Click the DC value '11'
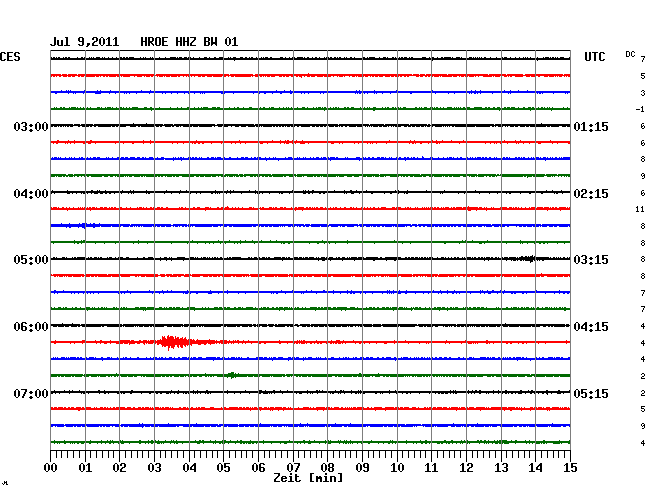This screenshot has height=494, width=650. 640,209
